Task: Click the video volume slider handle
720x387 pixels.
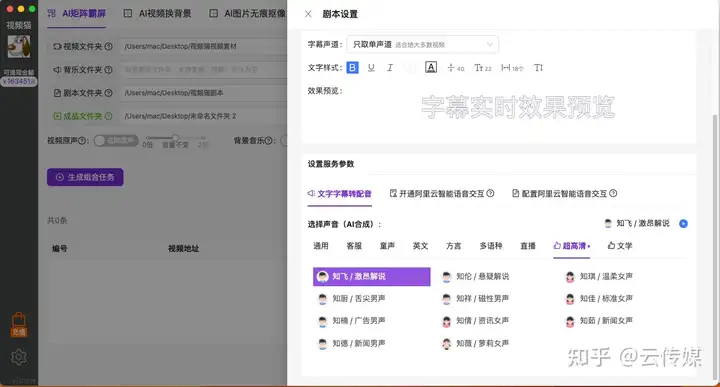Action: (175, 137)
